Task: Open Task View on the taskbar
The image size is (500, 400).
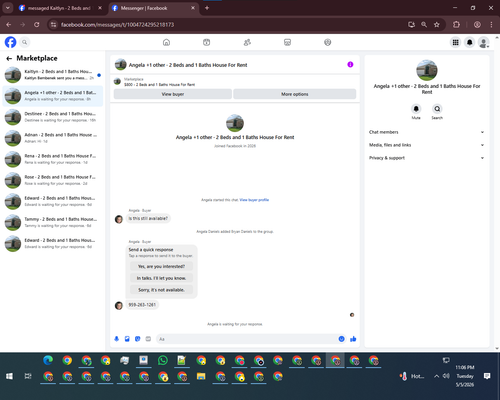Action: (x=28, y=376)
